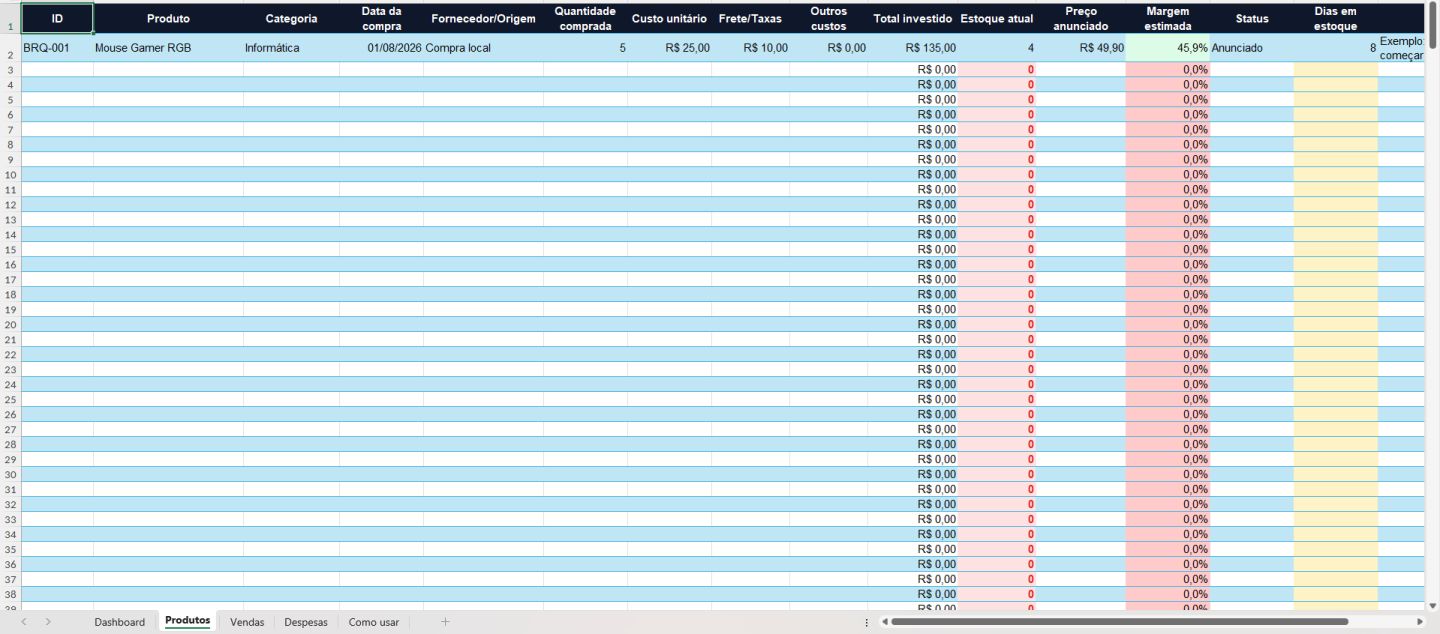Select the R$ 49,90 price cell
This screenshot has height=634, width=1440.
coord(1081,48)
